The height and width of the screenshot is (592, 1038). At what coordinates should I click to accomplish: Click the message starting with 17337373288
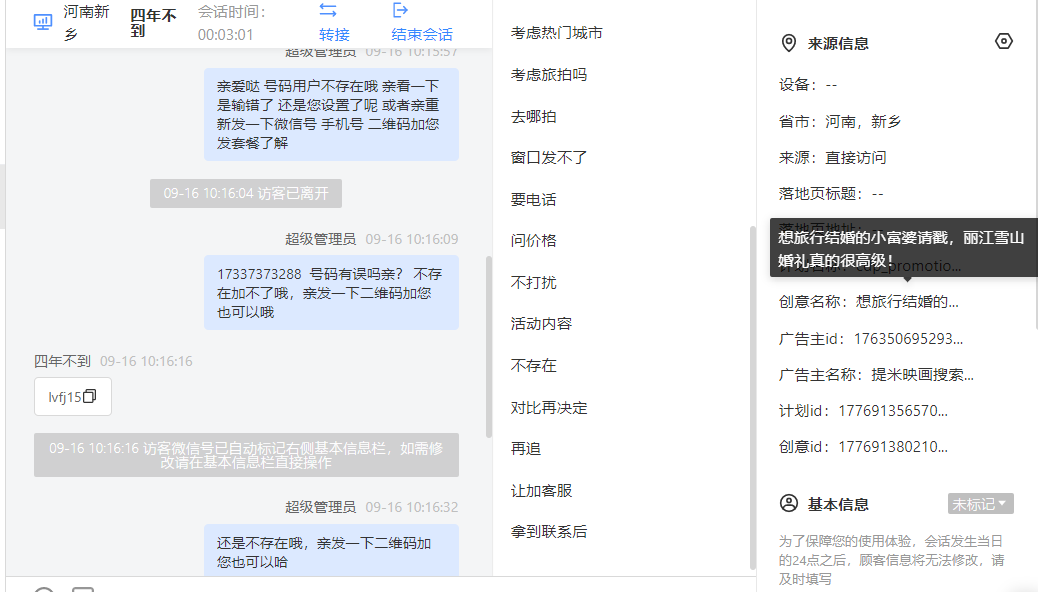pos(331,293)
